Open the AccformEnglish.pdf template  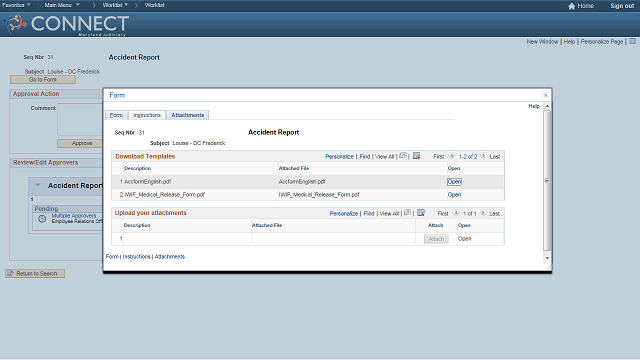pos(454,182)
